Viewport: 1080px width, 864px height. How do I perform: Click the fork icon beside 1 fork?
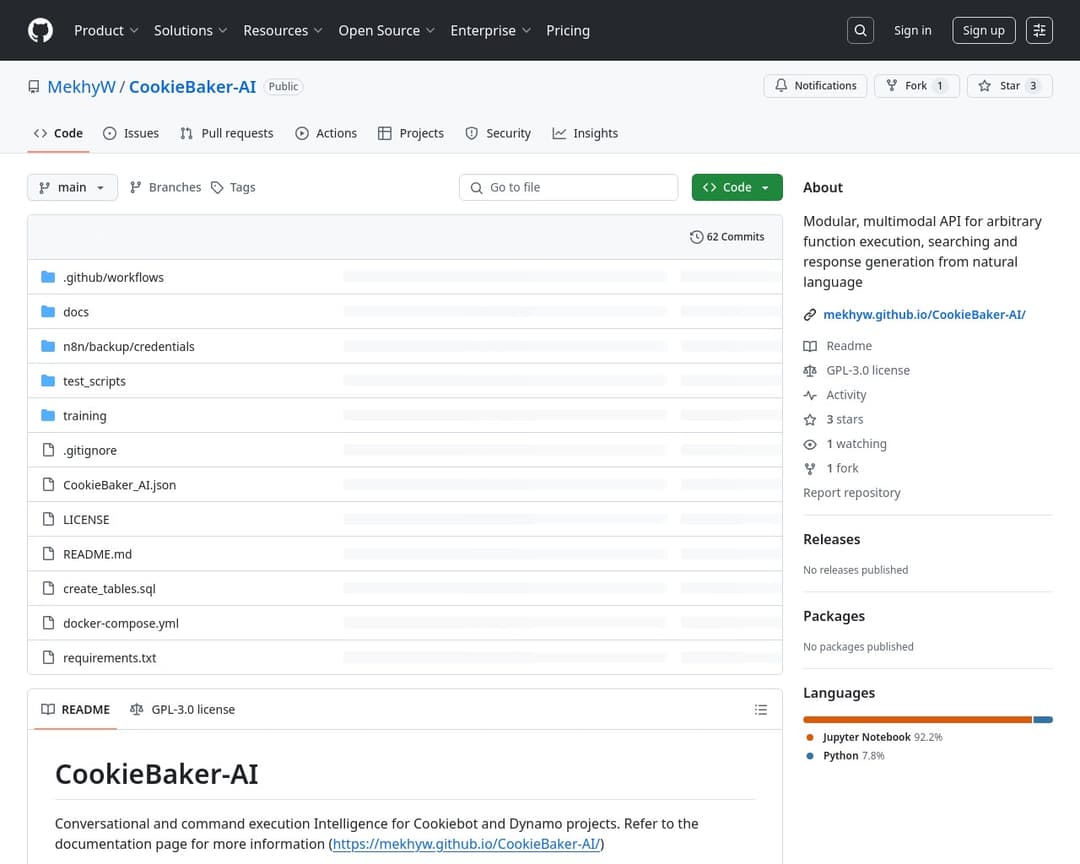pos(810,469)
